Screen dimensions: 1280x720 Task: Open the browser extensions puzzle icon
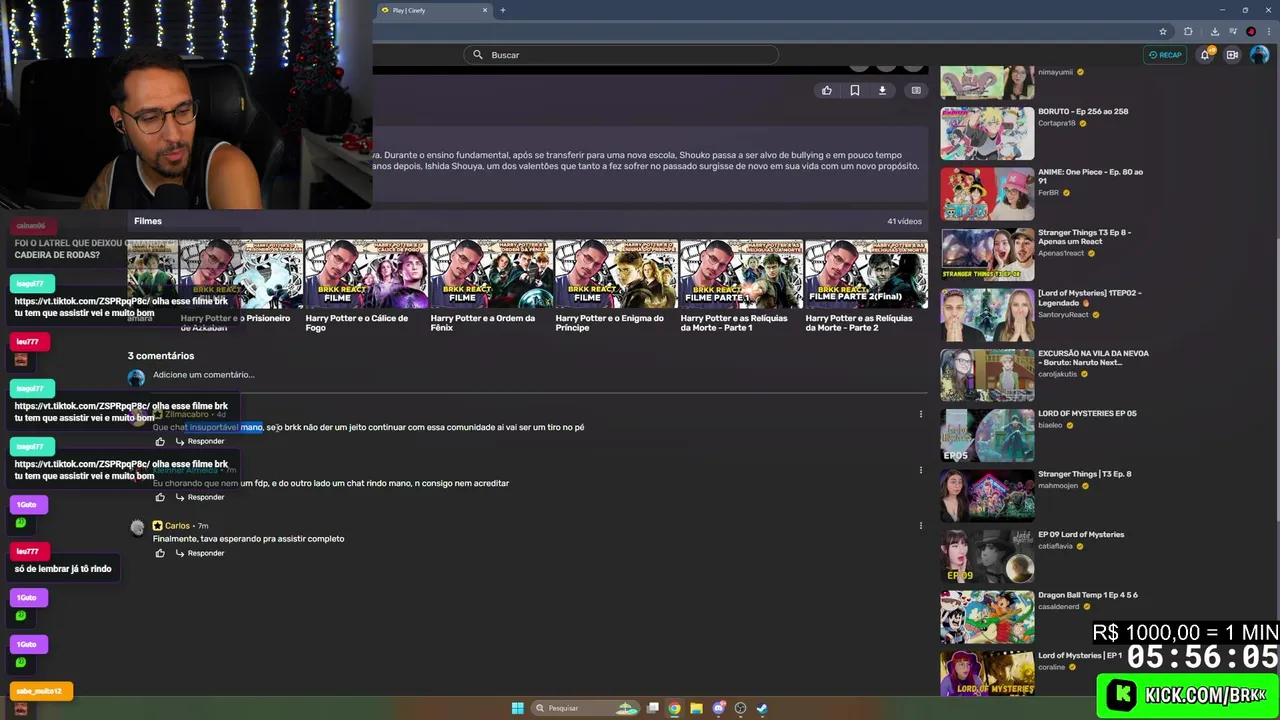[1188, 31]
